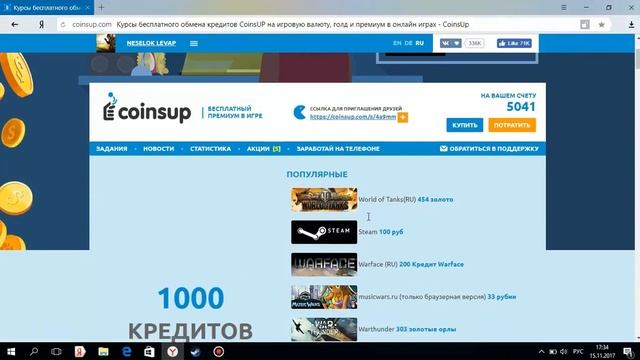Click the Facebook Like 71K button
The width and height of the screenshot is (640, 360).
click(514, 43)
